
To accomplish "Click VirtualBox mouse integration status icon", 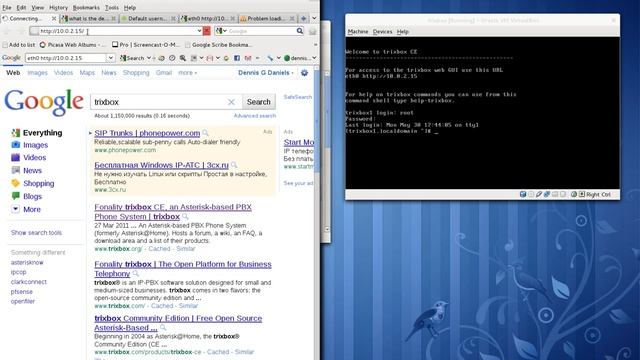I will pyautogui.click(x=573, y=194).
